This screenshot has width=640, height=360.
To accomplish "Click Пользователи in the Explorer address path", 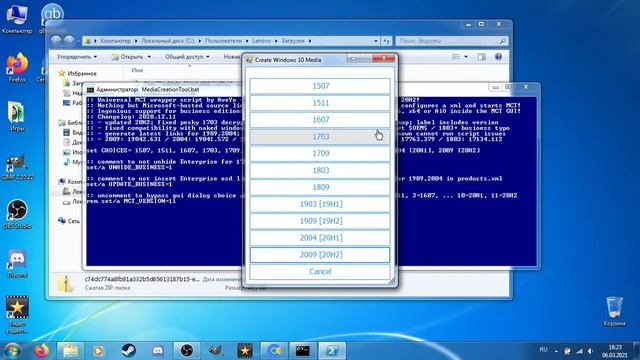I will (x=223, y=41).
